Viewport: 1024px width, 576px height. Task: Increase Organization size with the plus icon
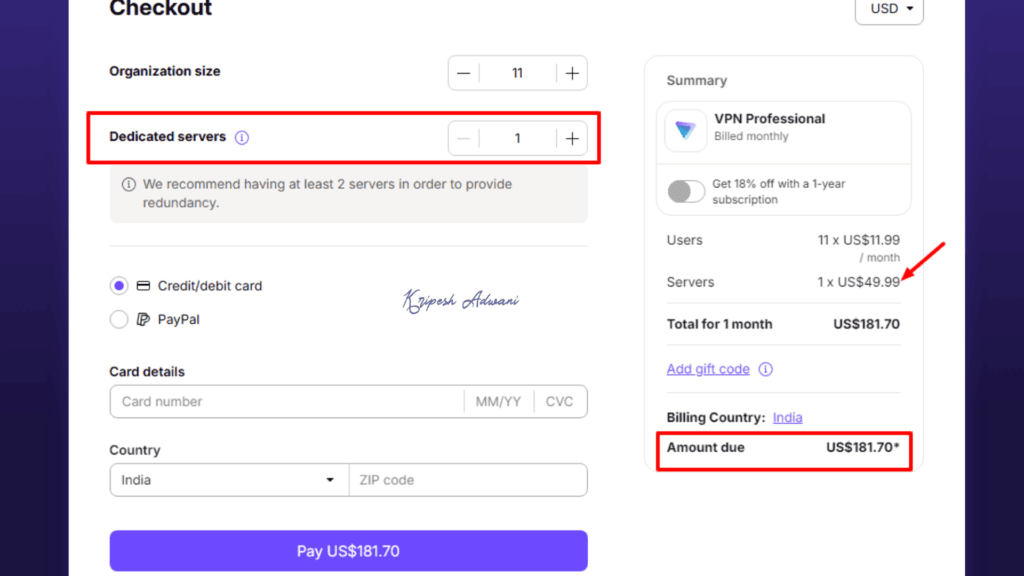tap(570, 72)
